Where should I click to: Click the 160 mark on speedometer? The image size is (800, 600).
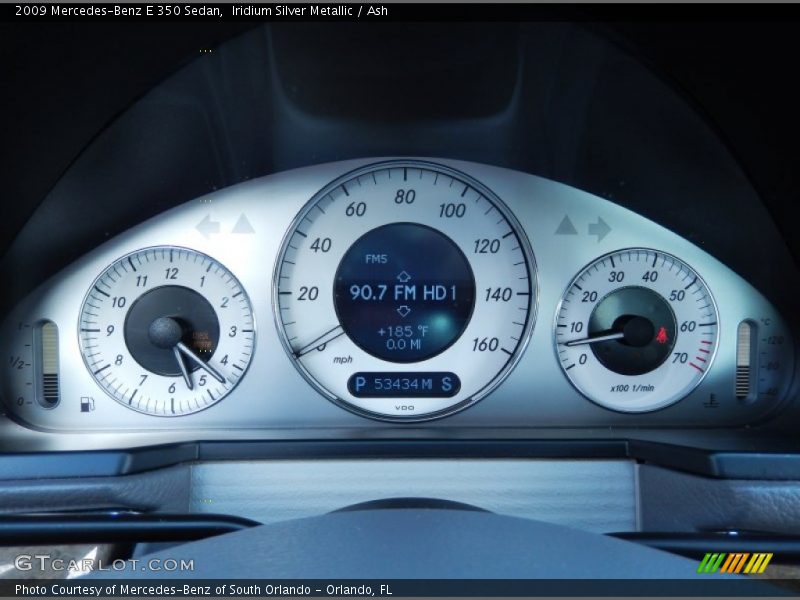click(485, 345)
